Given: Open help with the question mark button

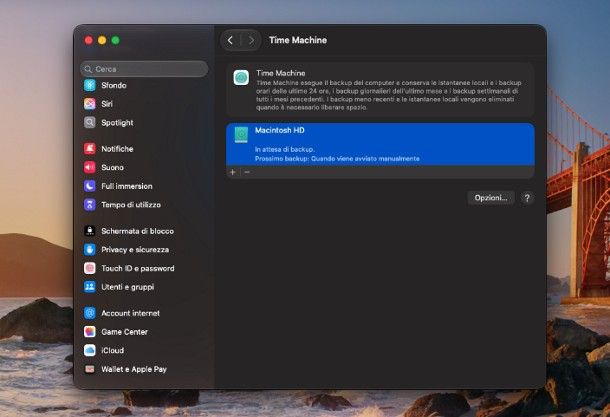Looking at the screenshot, I should (527, 198).
